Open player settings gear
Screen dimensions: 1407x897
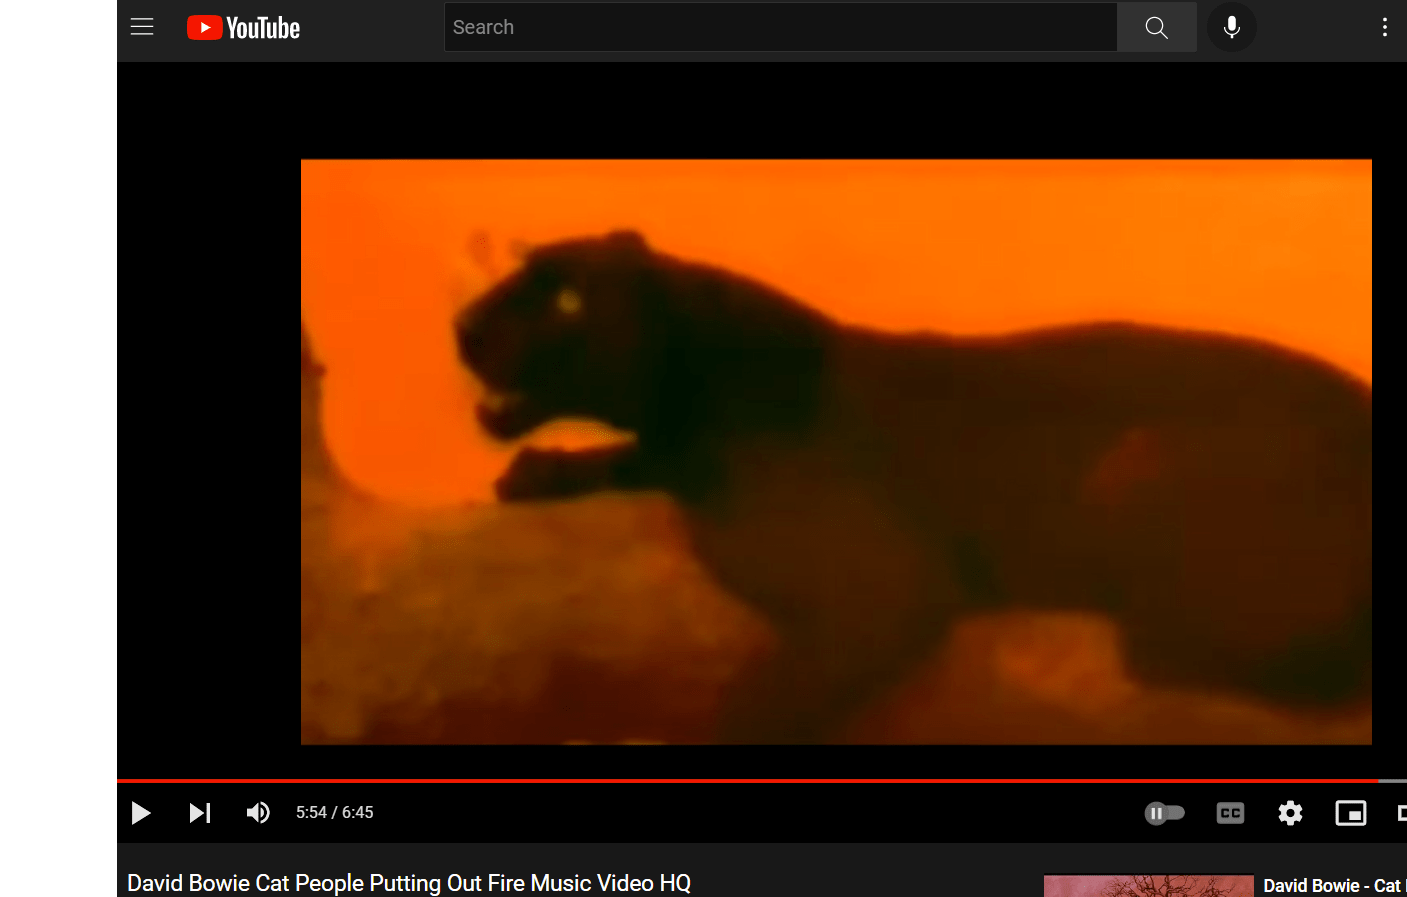pos(1291,813)
